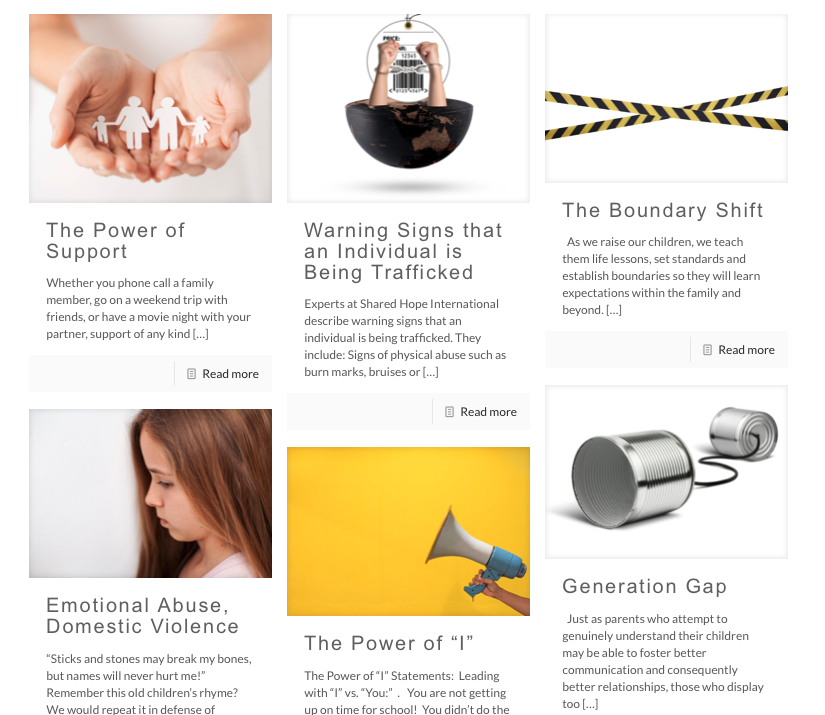Open The Boundary Shift article title
The width and height of the screenshot is (825, 715).
coord(662,210)
